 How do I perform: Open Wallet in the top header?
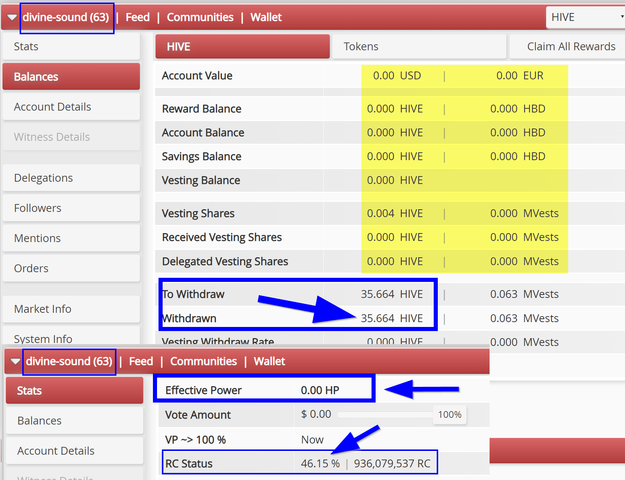[266, 17]
